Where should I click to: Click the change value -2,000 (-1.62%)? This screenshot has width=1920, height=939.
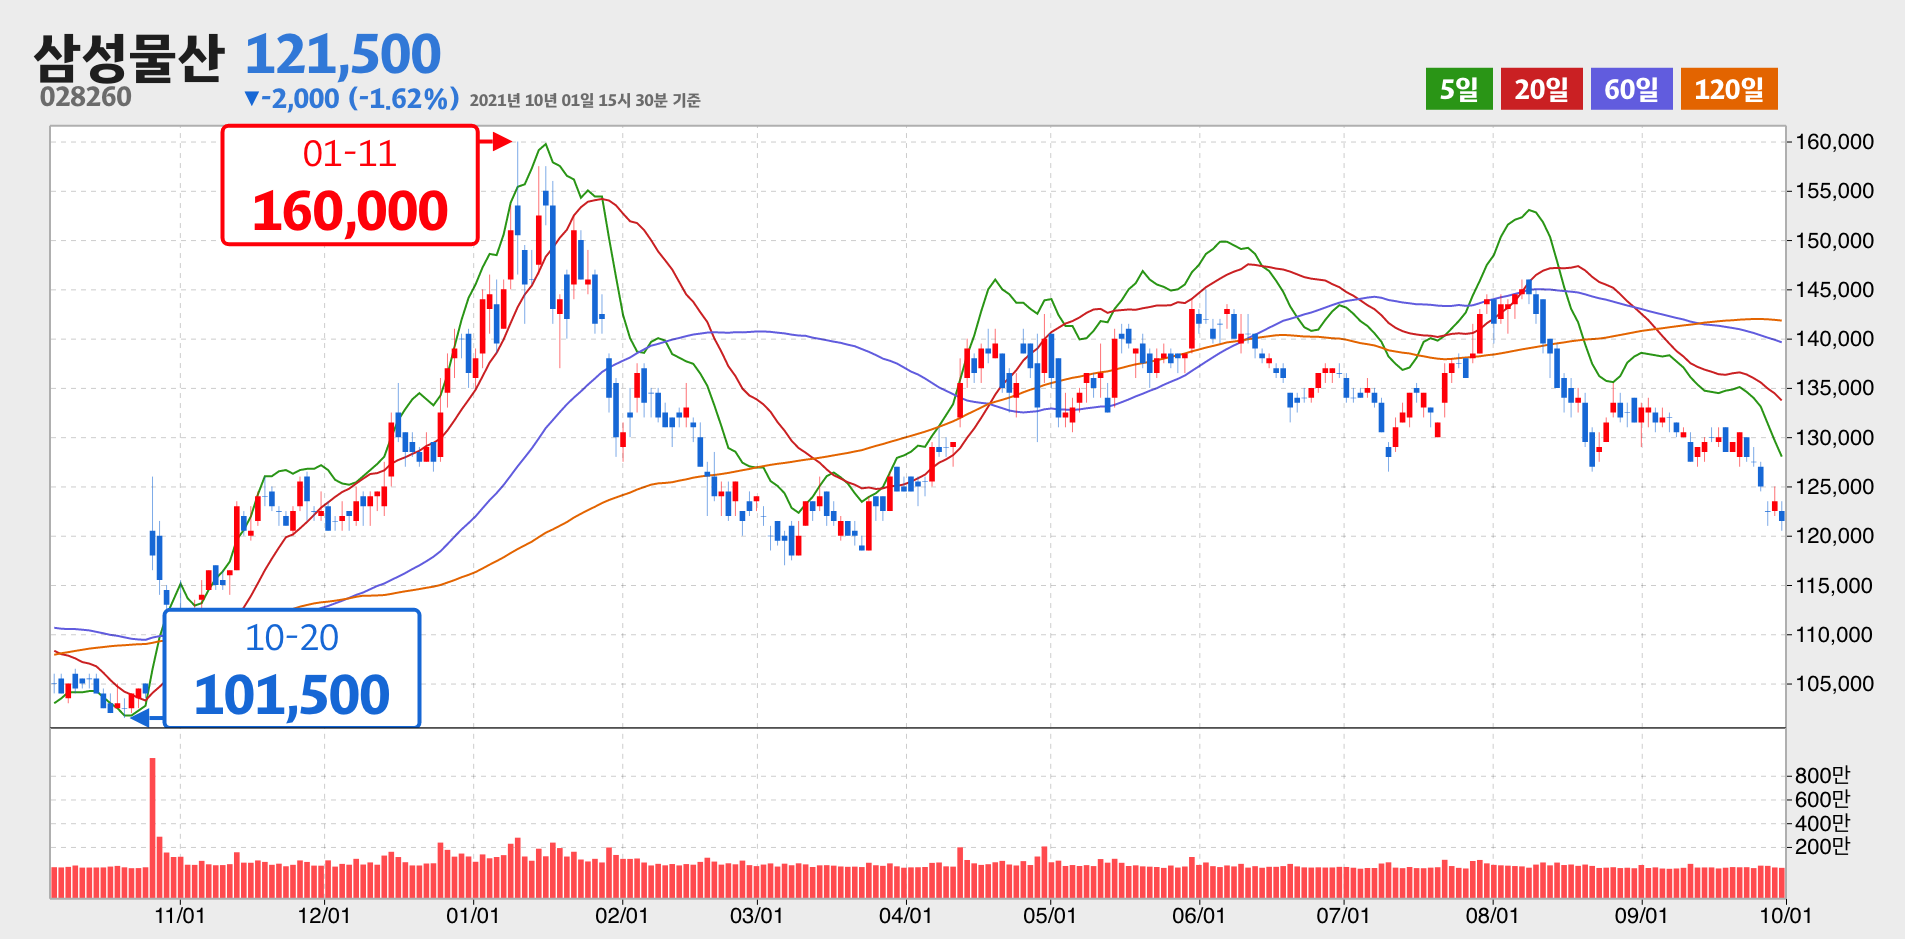point(352,98)
